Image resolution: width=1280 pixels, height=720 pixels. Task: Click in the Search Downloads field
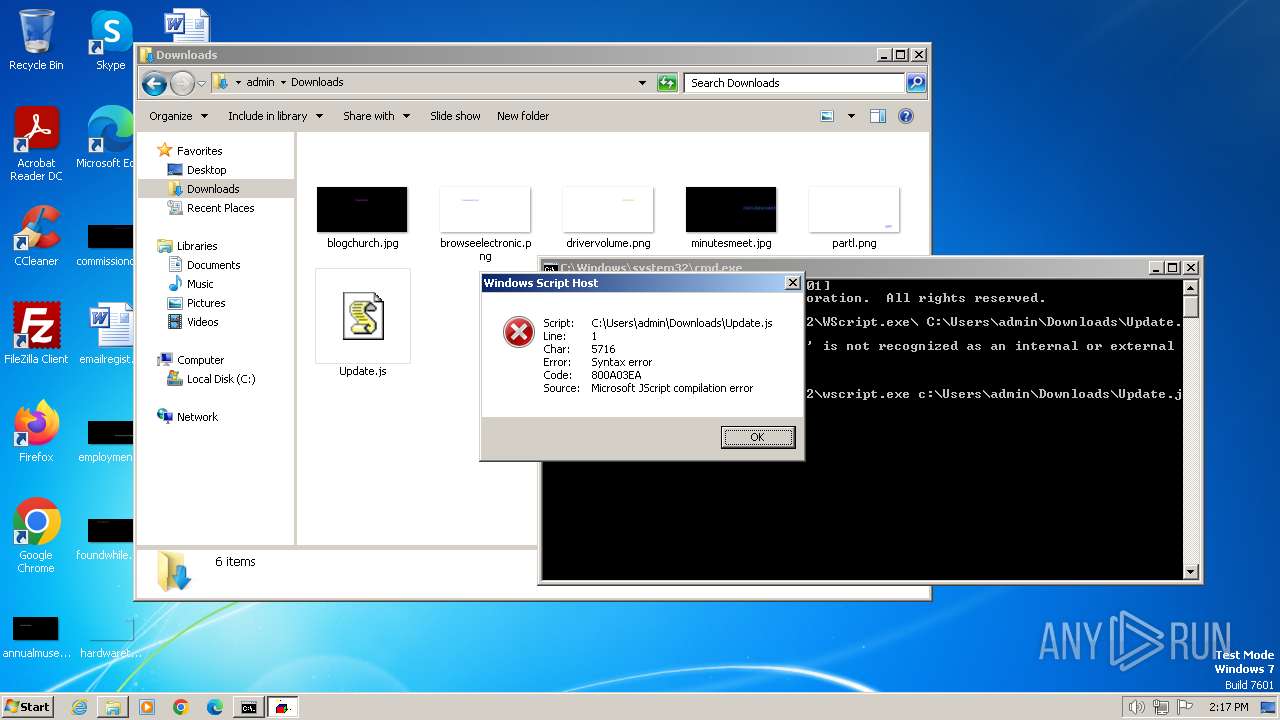click(795, 83)
